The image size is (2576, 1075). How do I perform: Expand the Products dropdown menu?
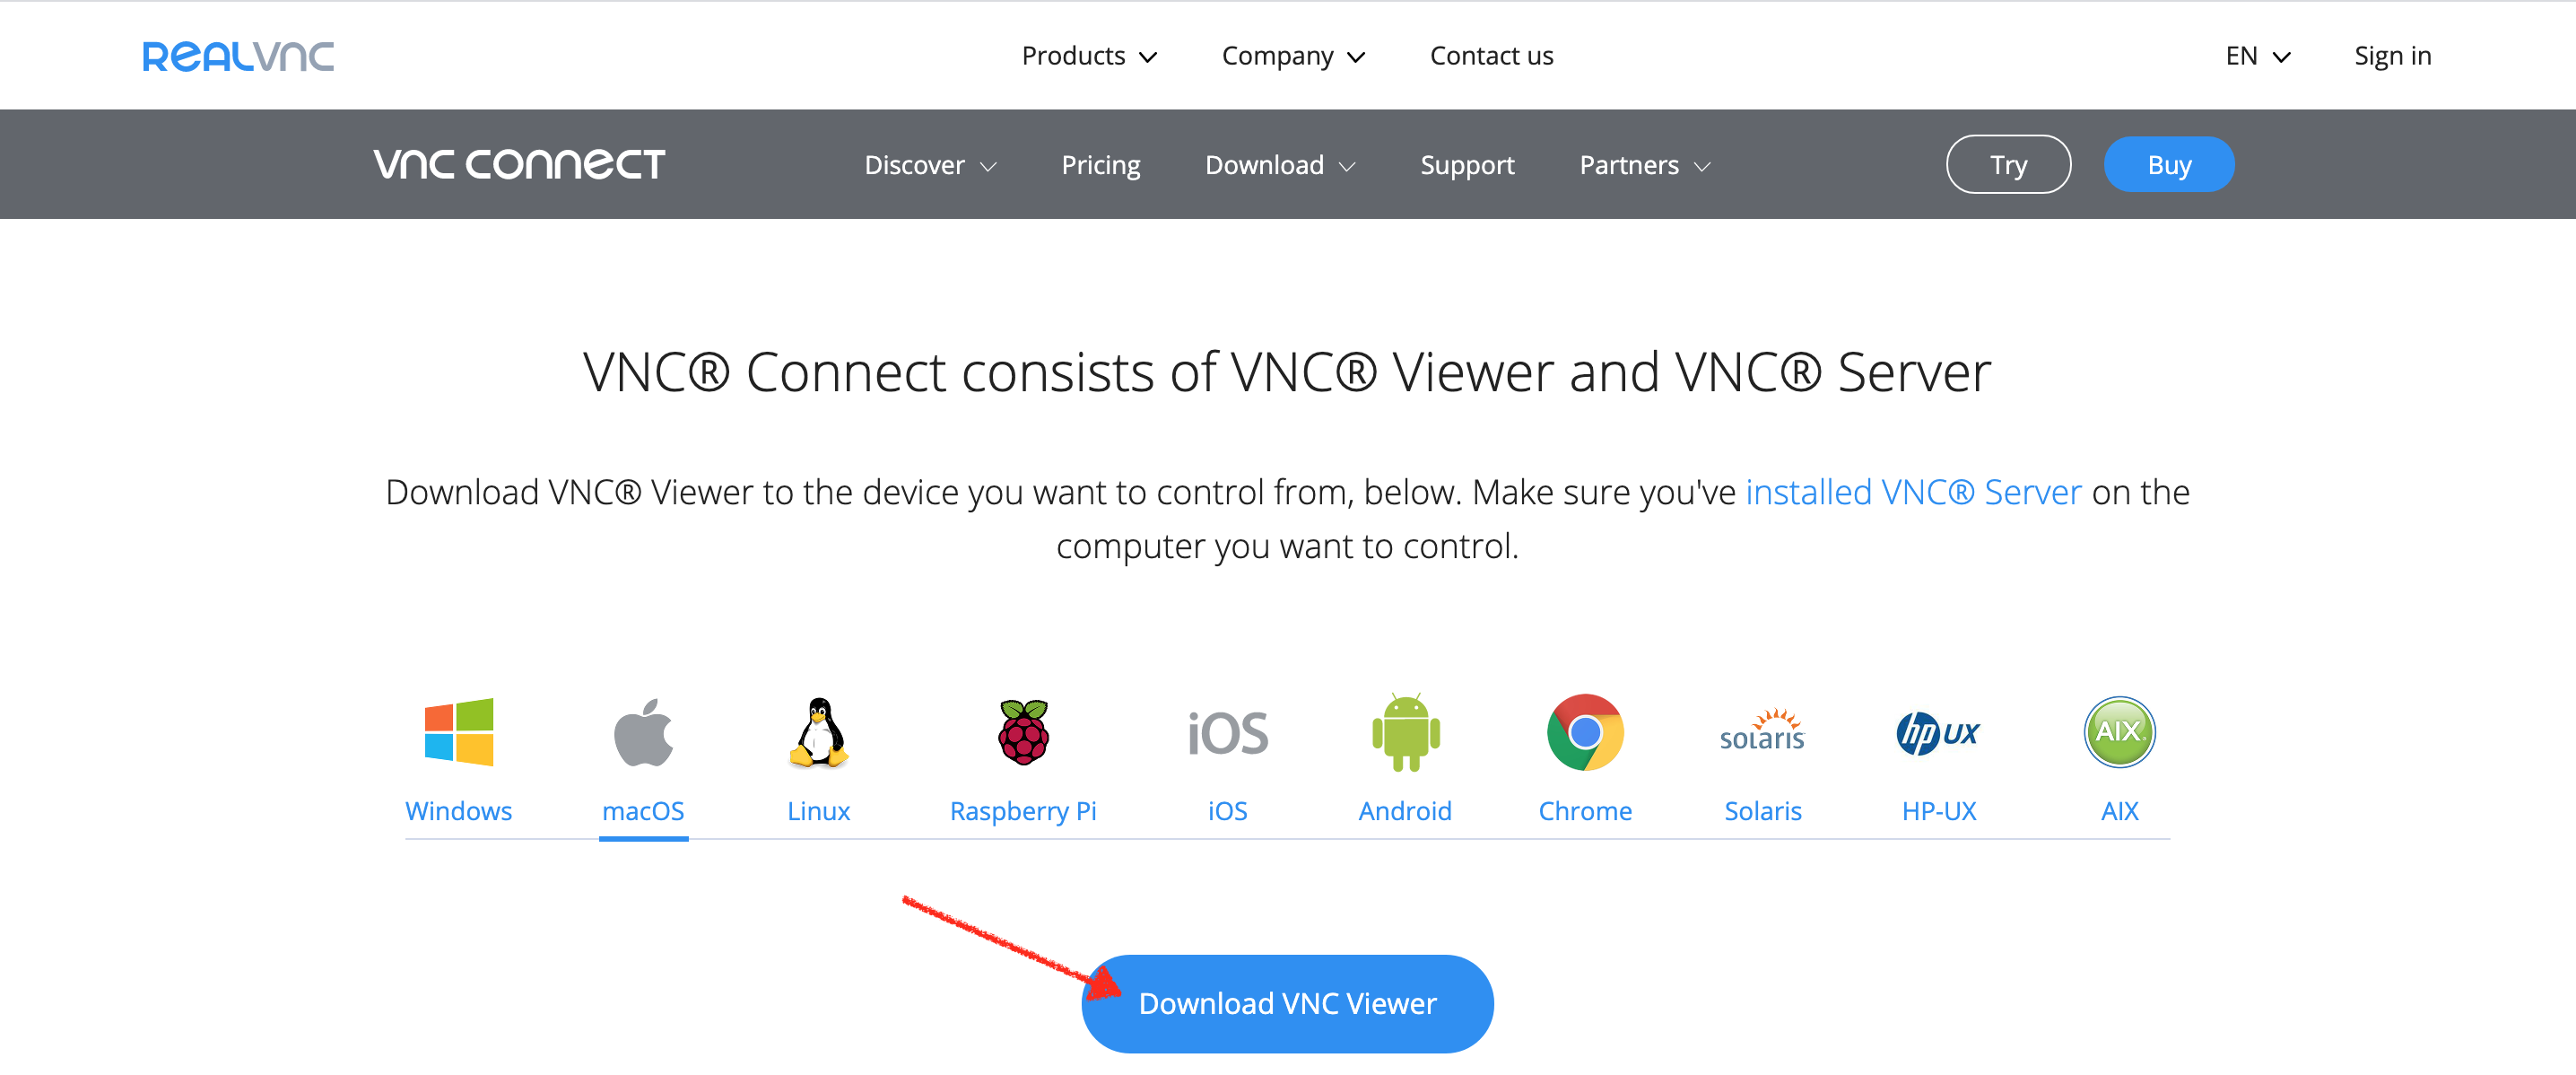coord(1089,56)
